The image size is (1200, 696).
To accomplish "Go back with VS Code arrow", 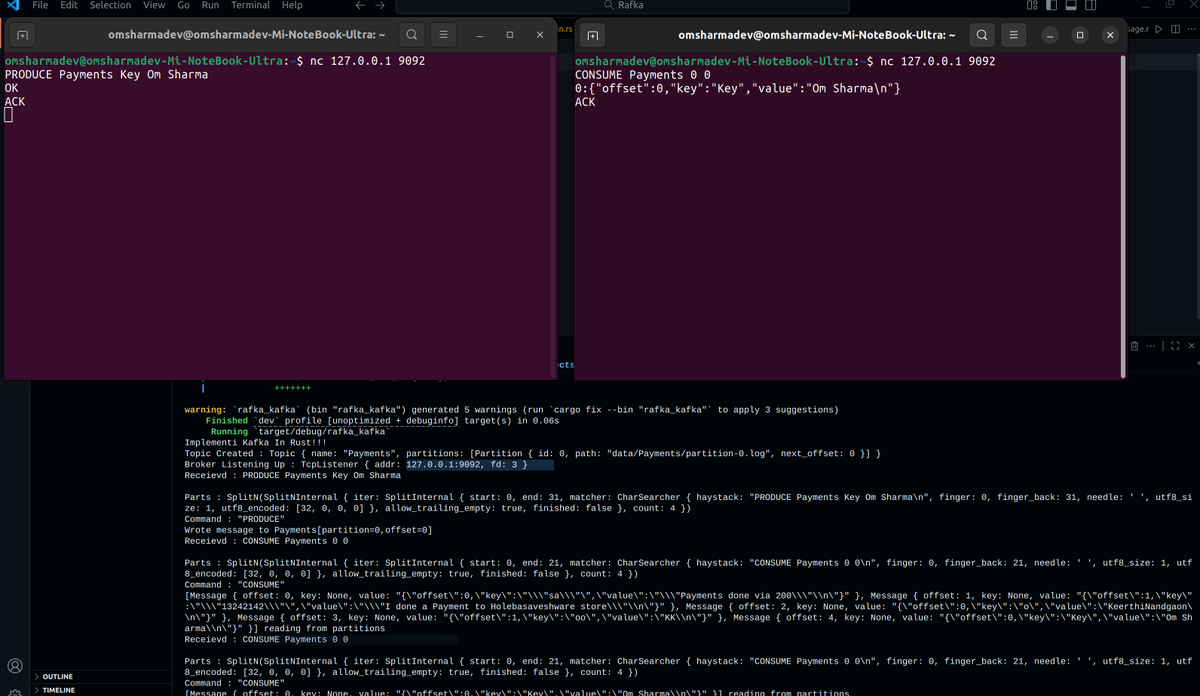I will pyautogui.click(x=361, y=5).
